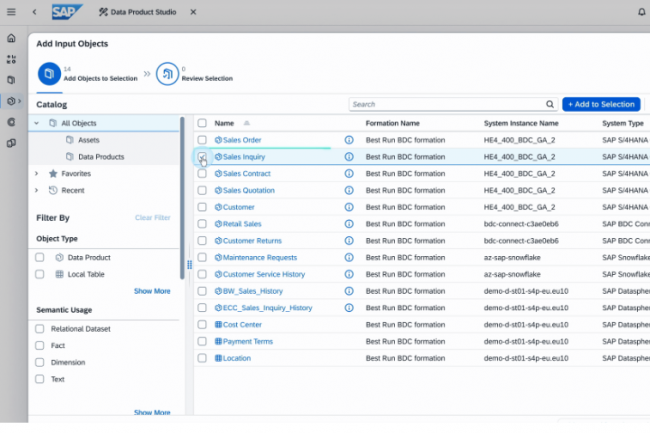Open the notifications bell

pos(641,12)
